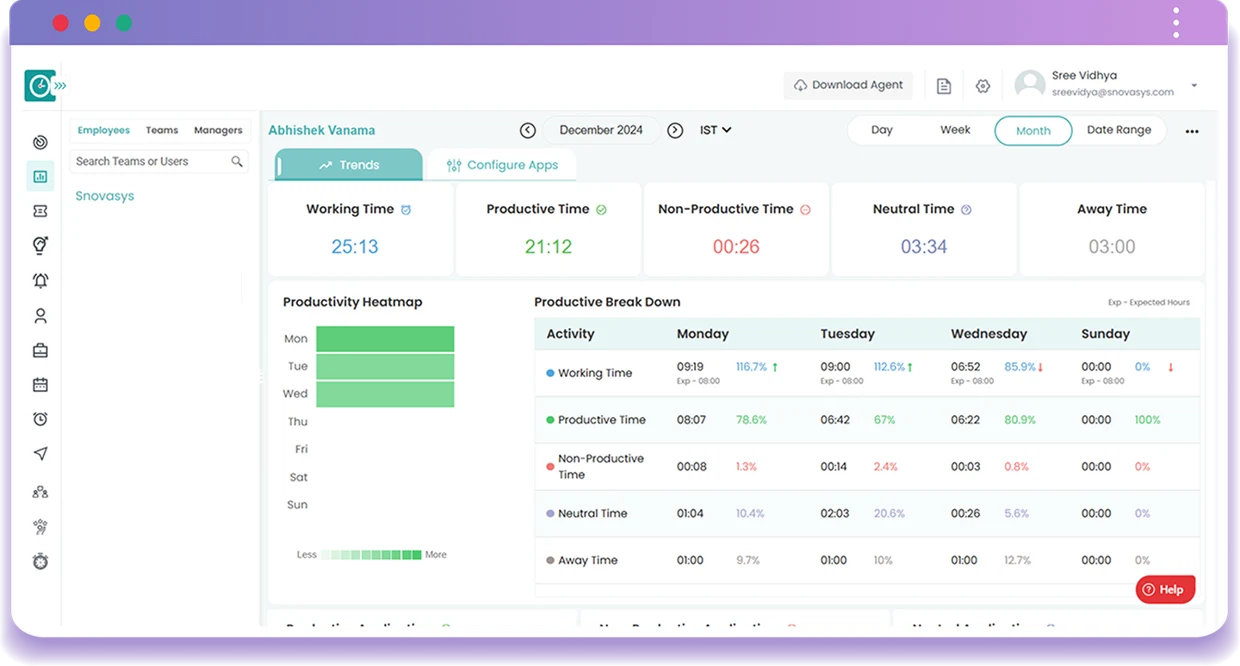Switch to the Week view toggle
Viewport: 1240px width, 666px height.
[x=955, y=129]
